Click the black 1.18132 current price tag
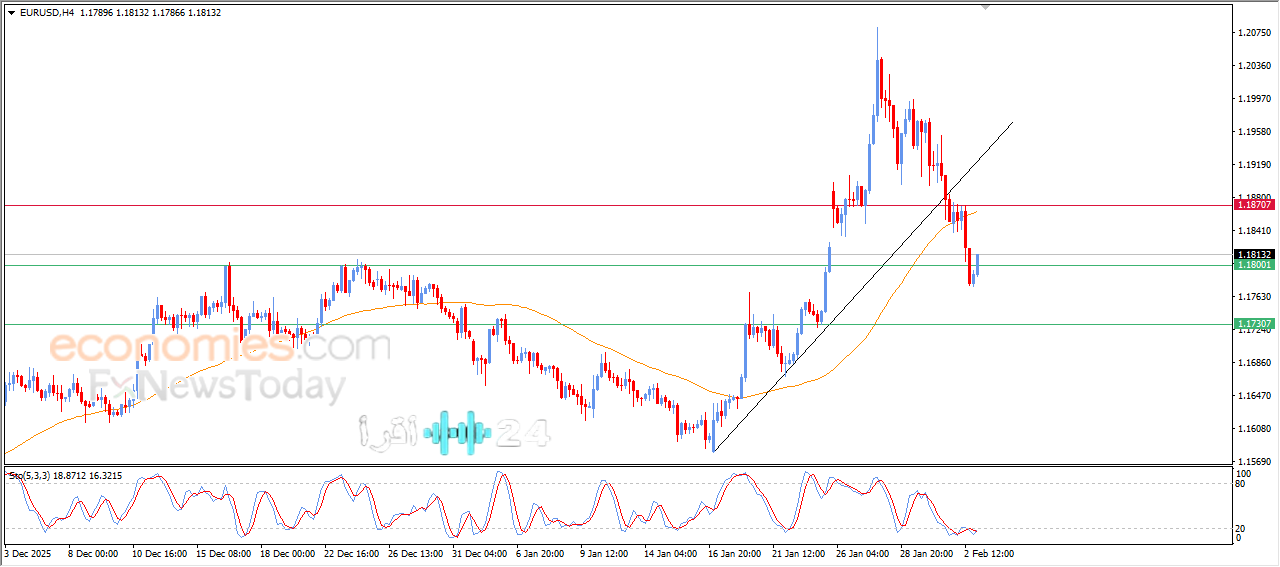Screen dimensions: 1280x567 click(1253, 254)
